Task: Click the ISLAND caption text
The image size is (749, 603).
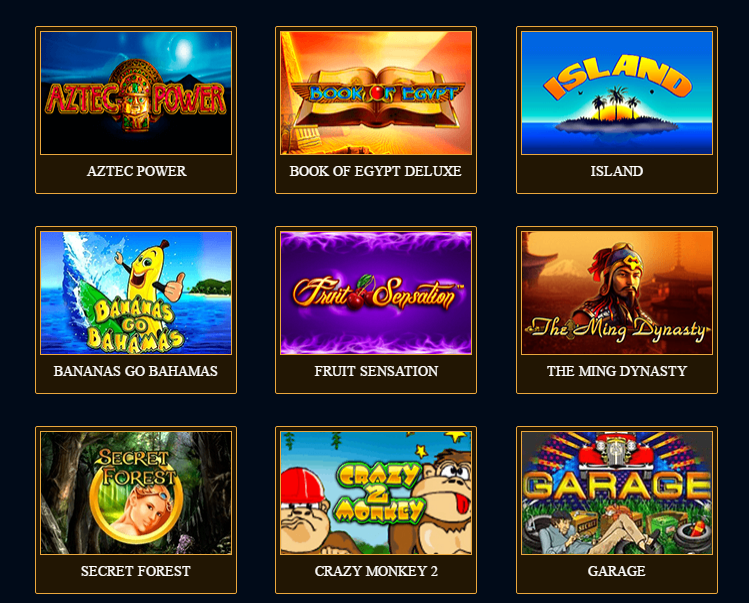Action: (617, 171)
